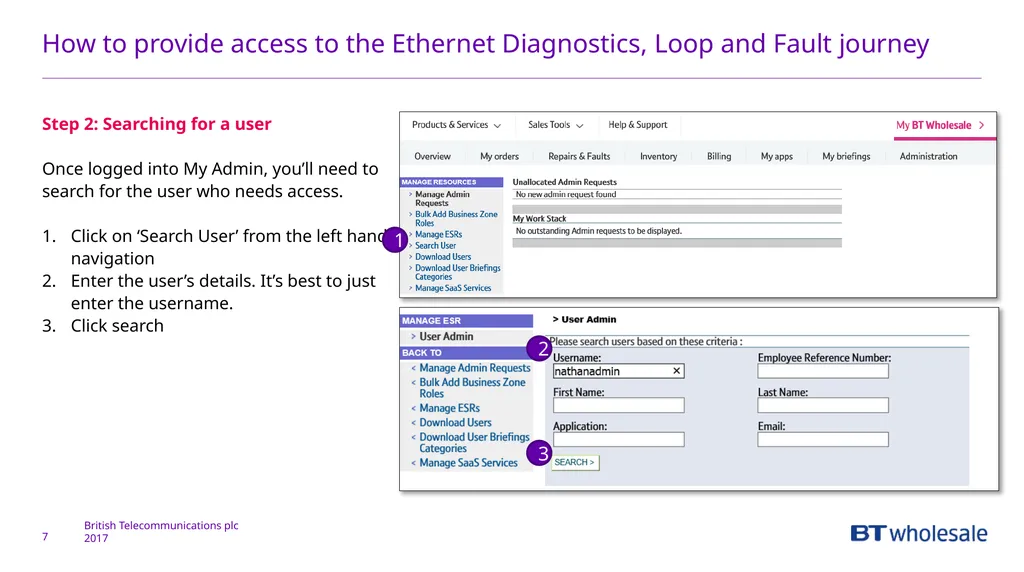This screenshot has height=572, width=1024.
Task: Go back to Bulk Add Business Zone Roles
Action: coord(472,388)
